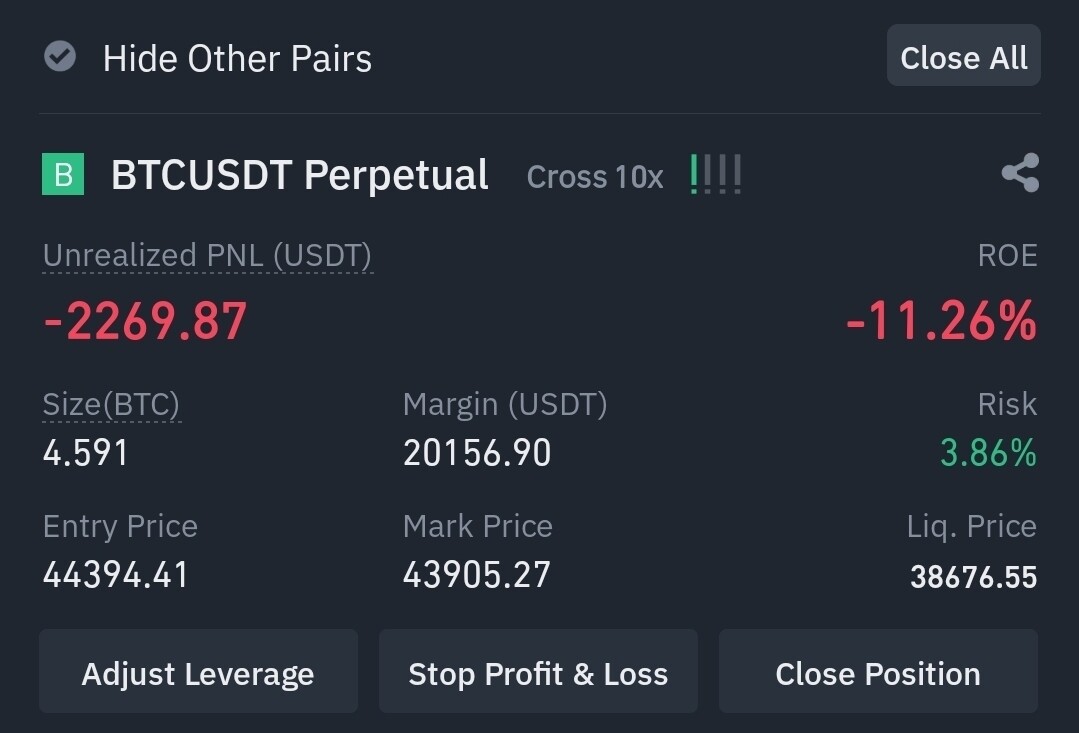Tap the underlined Size(BTC) label
Viewport: 1079px width, 733px height.
(x=111, y=405)
